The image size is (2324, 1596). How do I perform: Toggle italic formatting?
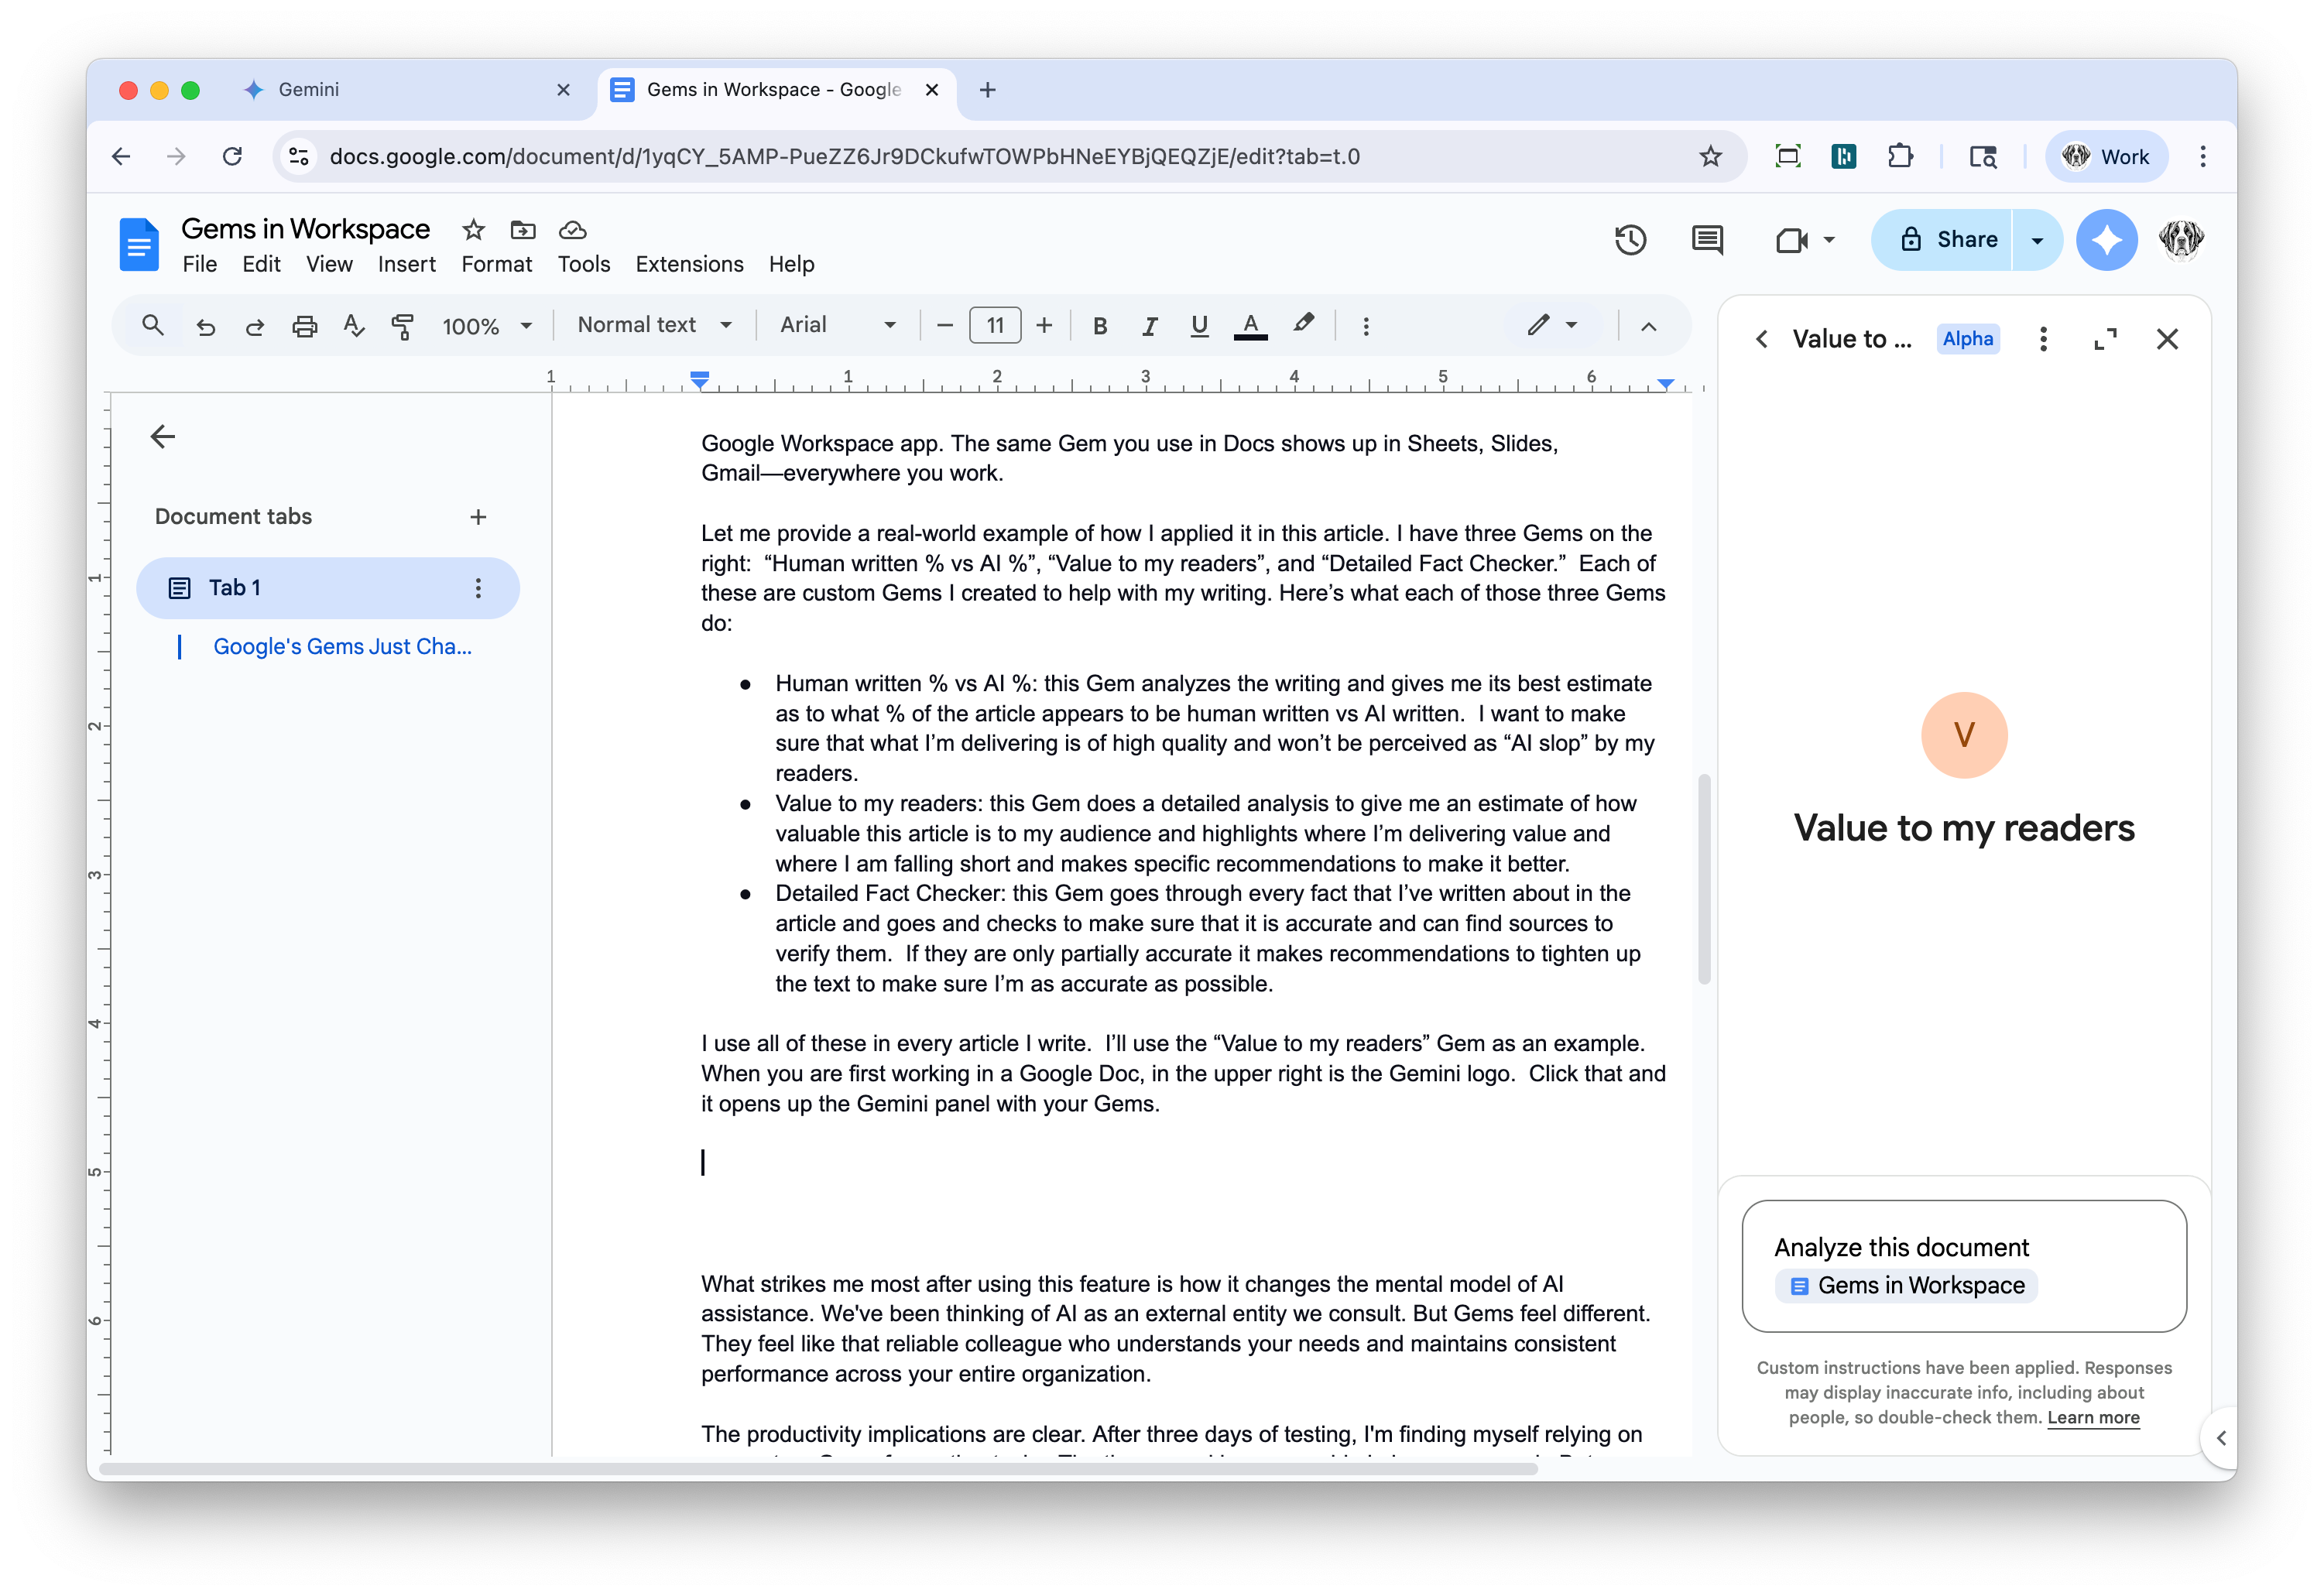click(1149, 326)
